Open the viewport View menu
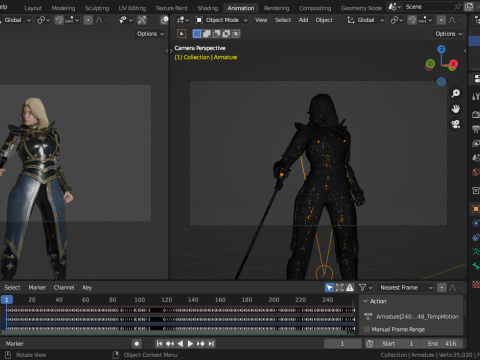 pyautogui.click(x=261, y=20)
